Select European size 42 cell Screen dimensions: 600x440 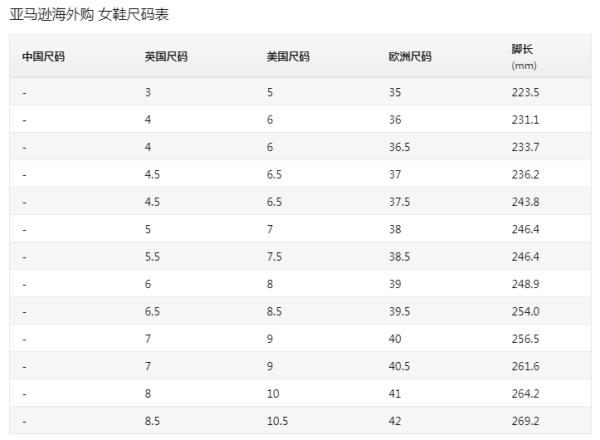coord(395,421)
